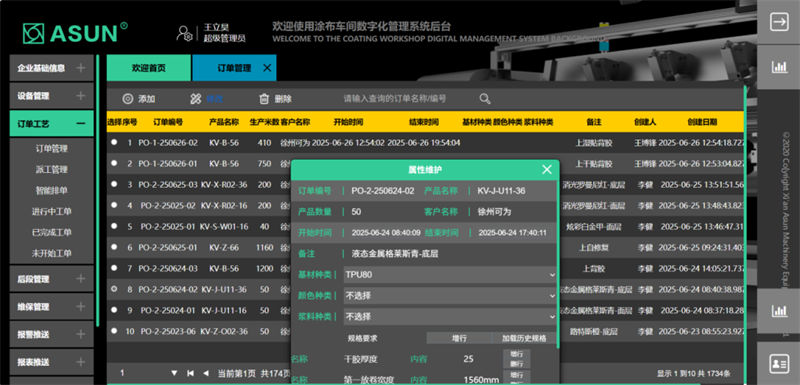The height and width of the screenshot is (385, 800).
Task: Select radio button for row PO-2-25023-06
Action: click(114, 330)
